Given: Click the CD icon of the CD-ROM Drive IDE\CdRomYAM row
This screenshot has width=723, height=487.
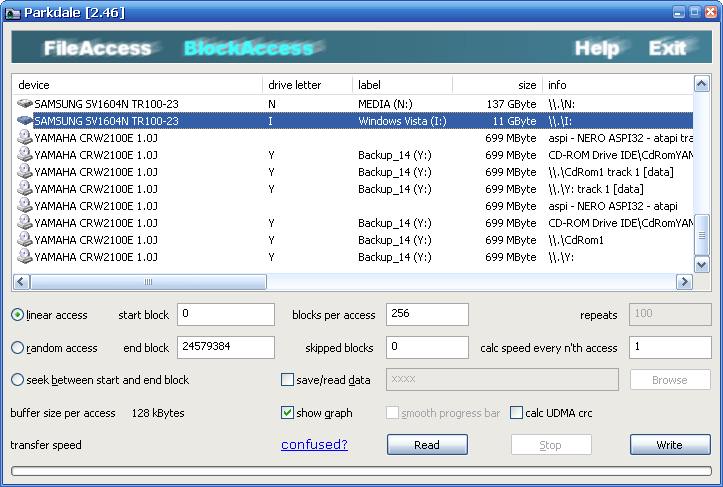Looking at the screenshot, I should pyautogui.click(x=25, y=155).
